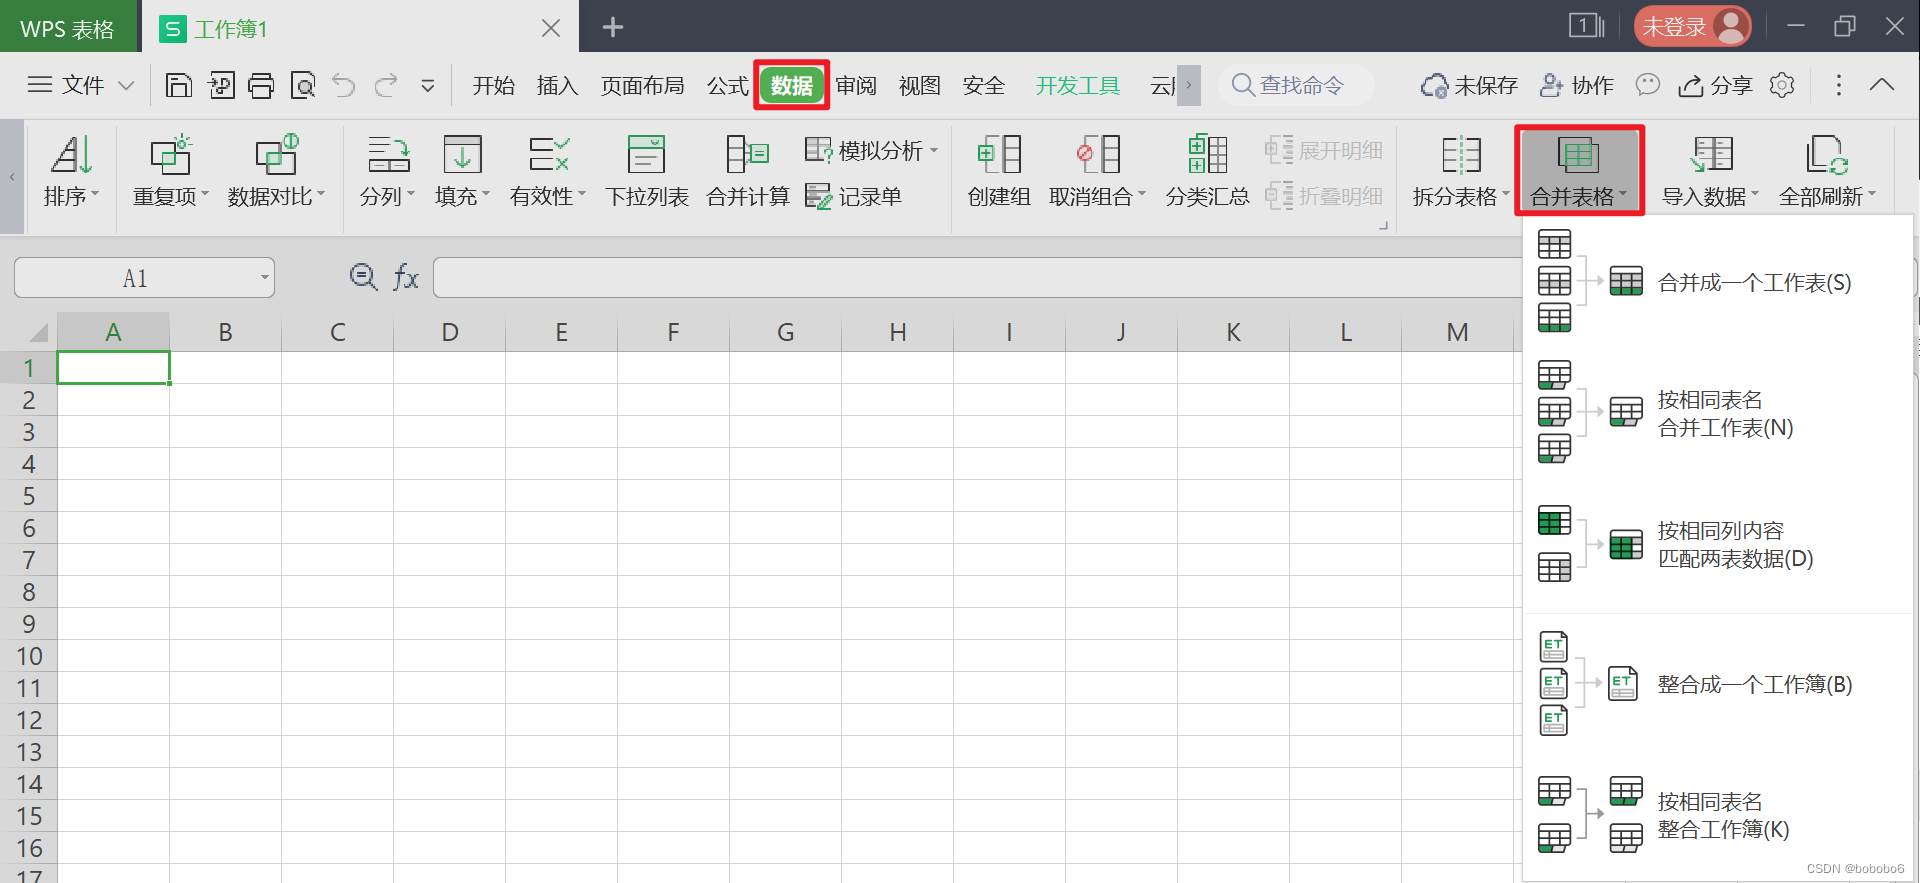1920x883 pixels.
Task: Switch to the 页面布局 Page Layout tab
Action: click(x=642, y=86)
